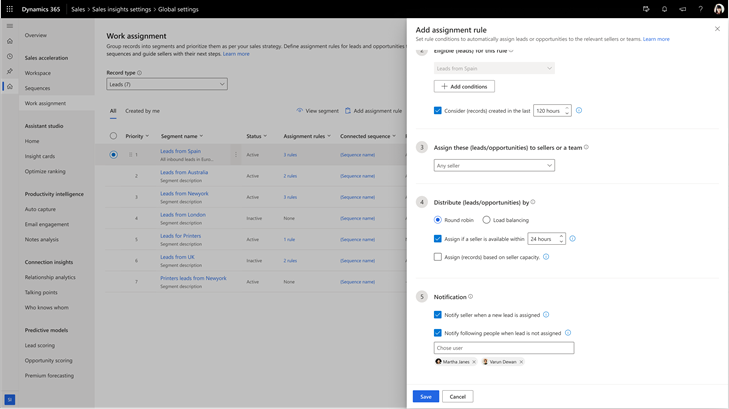
Task: Click the Save button
Action: [426, 396]
